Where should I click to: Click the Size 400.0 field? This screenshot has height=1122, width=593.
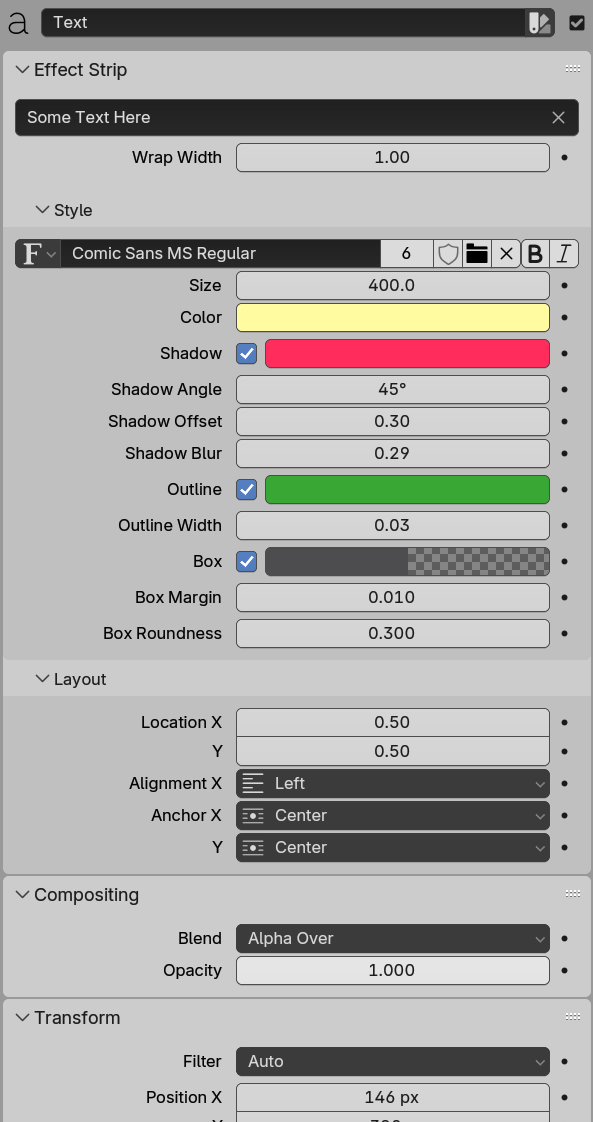[x=393, y=286]
